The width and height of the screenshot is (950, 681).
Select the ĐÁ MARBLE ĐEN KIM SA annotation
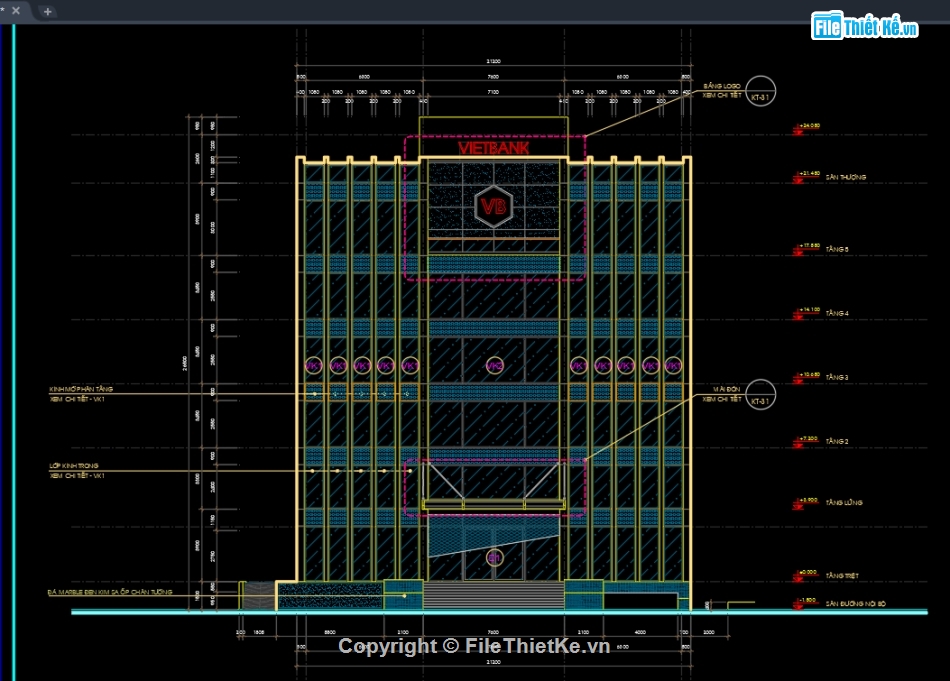[x=110, y=591]
